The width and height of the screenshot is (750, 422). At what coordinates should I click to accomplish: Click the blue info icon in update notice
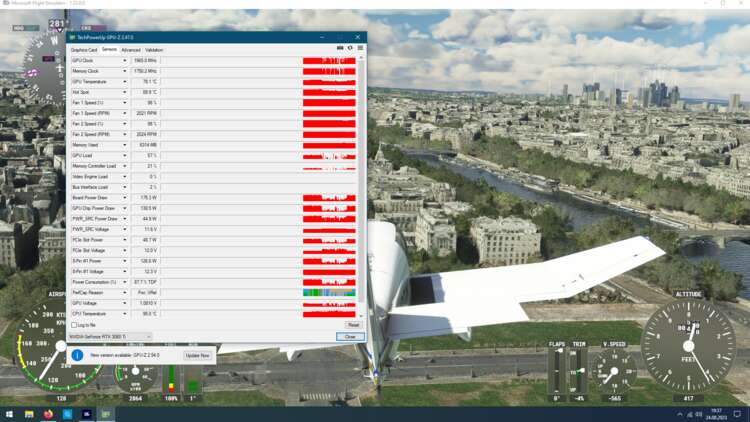[77, 355]
